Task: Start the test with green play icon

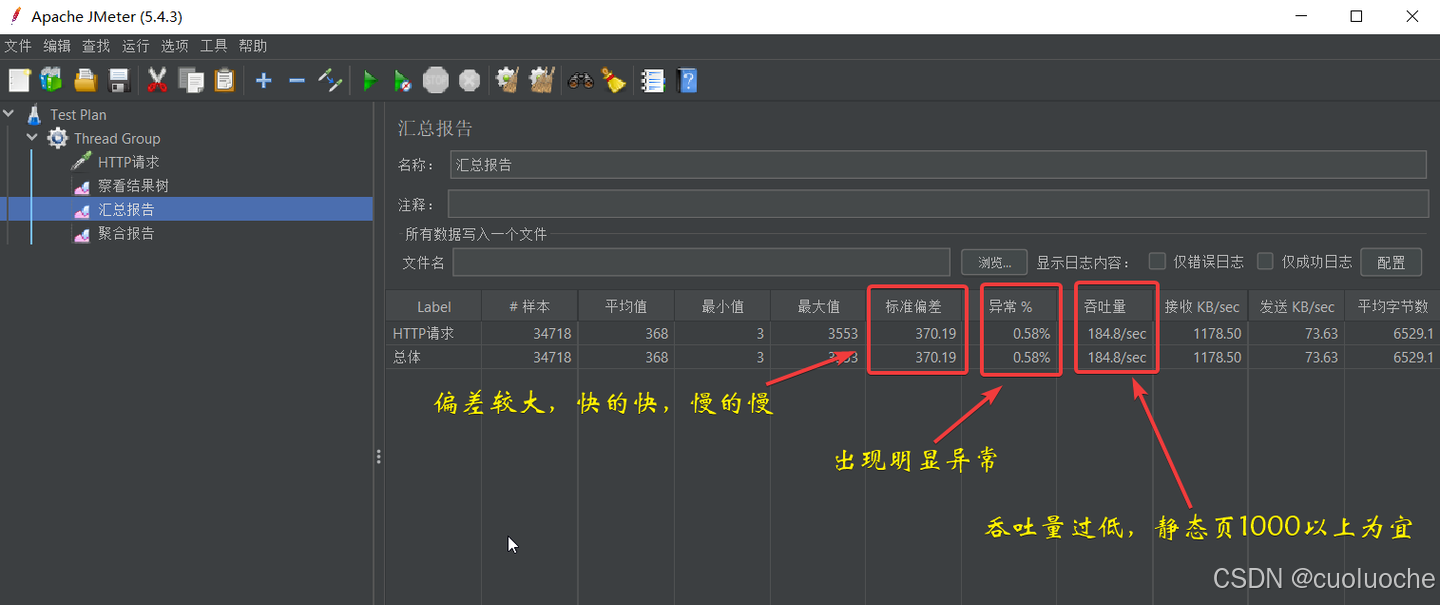Action: tap(369, 80)
